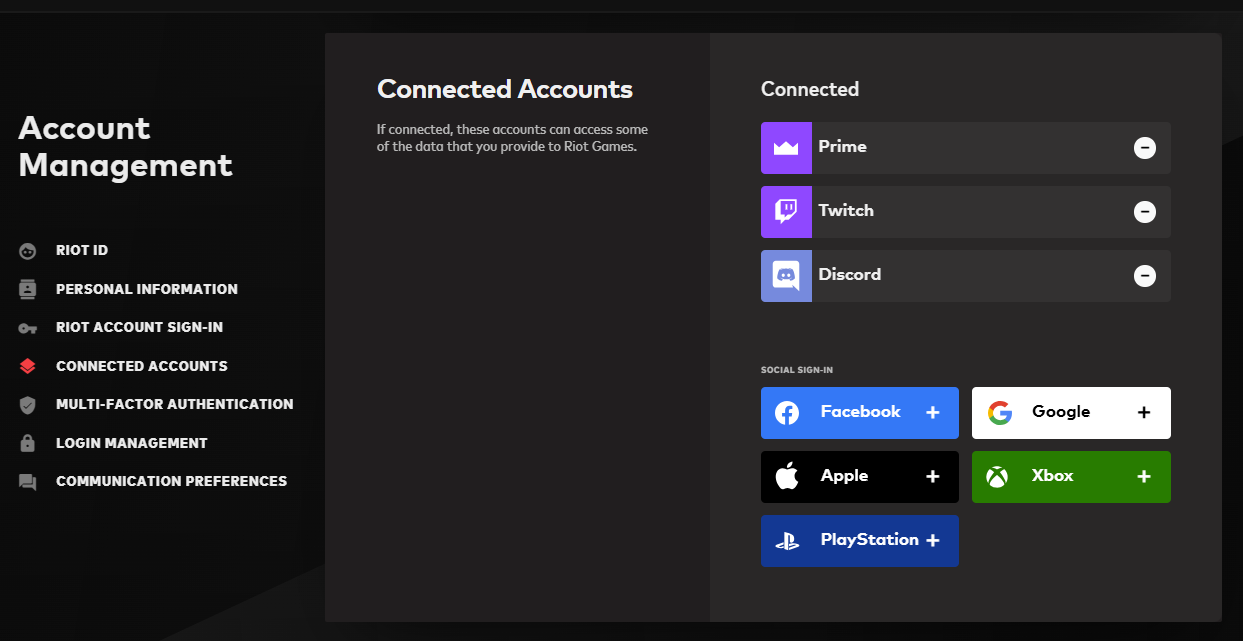Image resolution: width=1243 pixels, height=641 pixels.
Task: Click the Twitch logo icon
Action: tap(786, 212)
